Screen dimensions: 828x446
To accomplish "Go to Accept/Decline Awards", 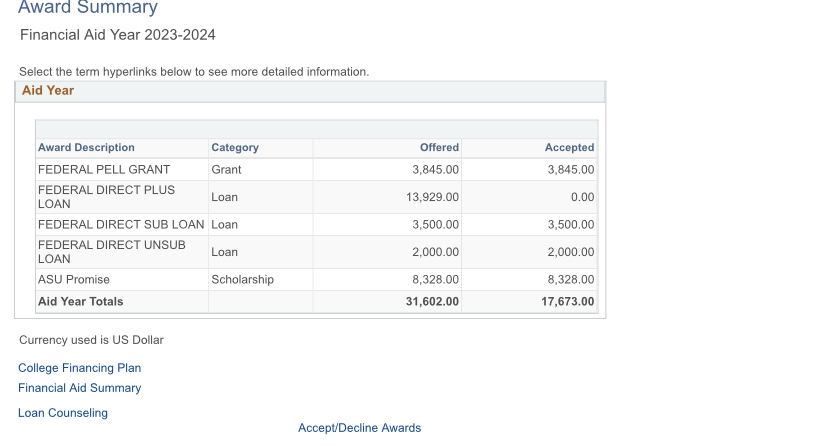I will [x=360, y=428].
